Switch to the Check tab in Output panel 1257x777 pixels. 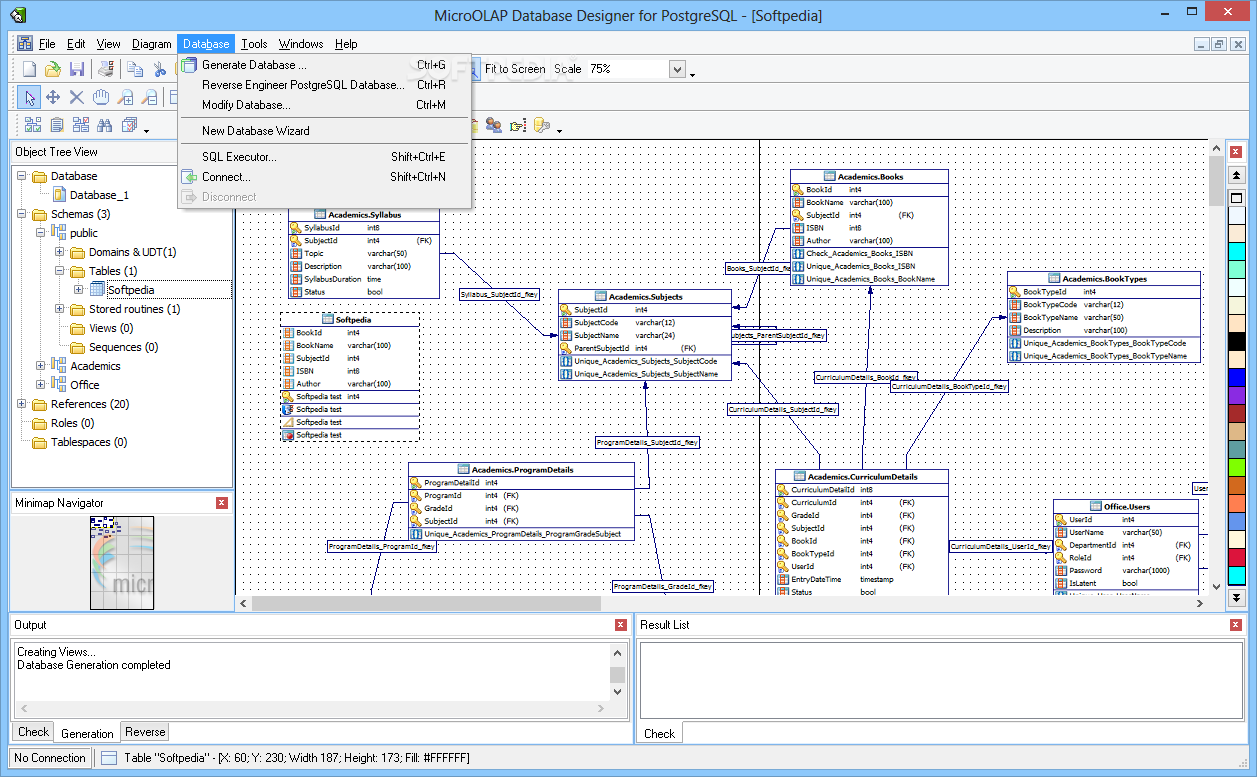tap(33, 732)
